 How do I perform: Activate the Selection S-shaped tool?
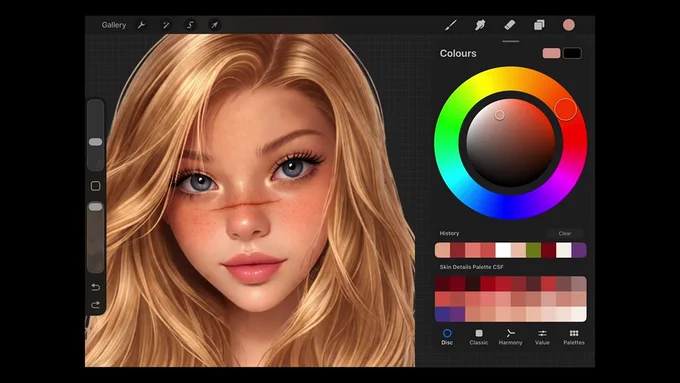pyautogui.click(x=190, y=25)
